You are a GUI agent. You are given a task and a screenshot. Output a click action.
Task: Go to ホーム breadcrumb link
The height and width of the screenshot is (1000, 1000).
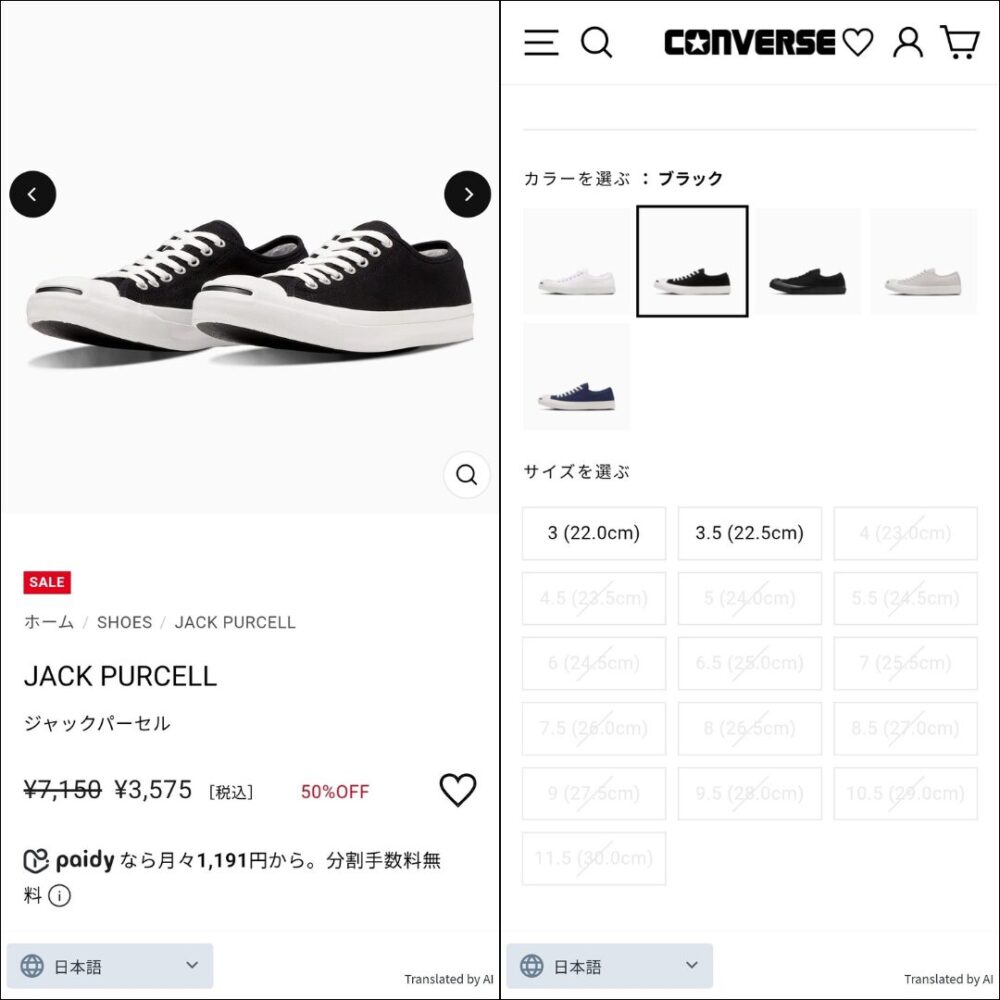49,622
